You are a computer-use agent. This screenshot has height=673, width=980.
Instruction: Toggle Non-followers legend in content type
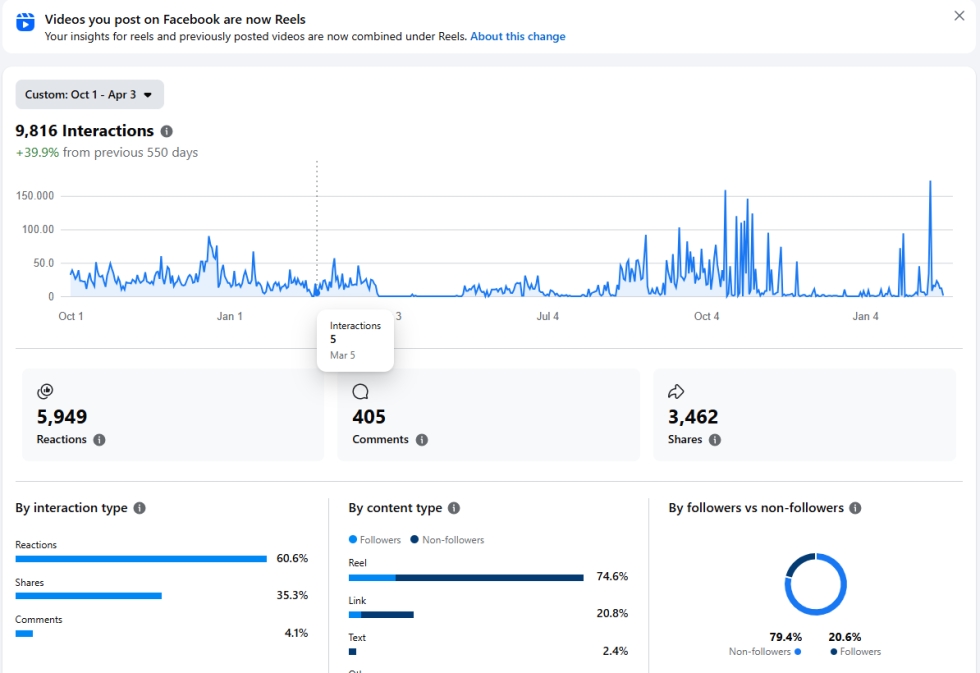[447, 540]
